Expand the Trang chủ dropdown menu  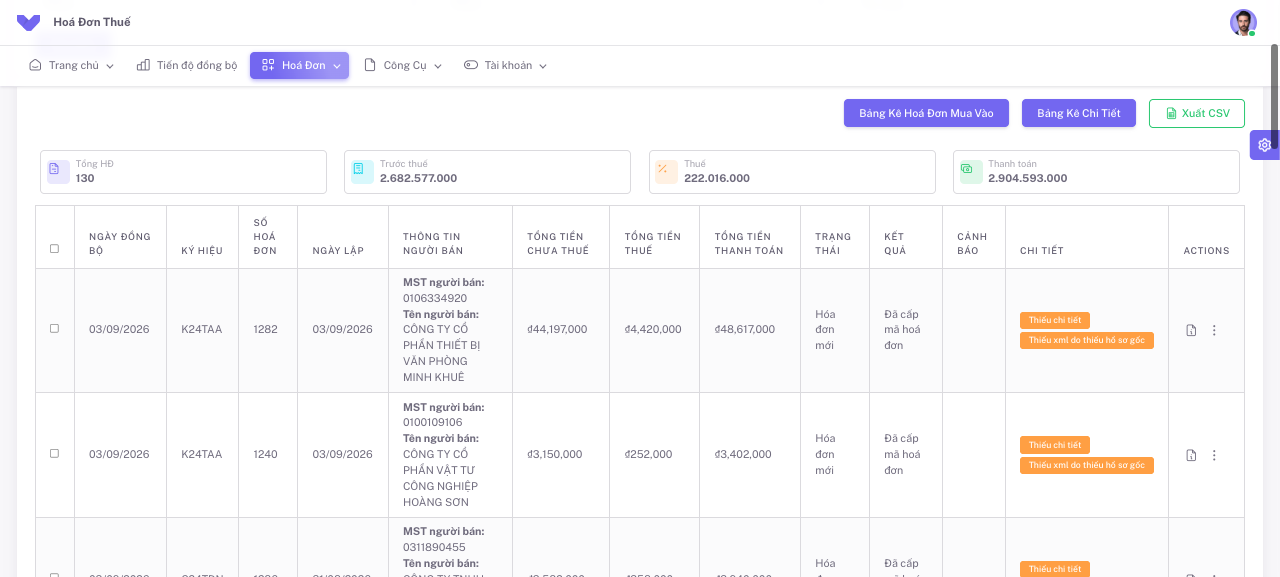(110, 66)
